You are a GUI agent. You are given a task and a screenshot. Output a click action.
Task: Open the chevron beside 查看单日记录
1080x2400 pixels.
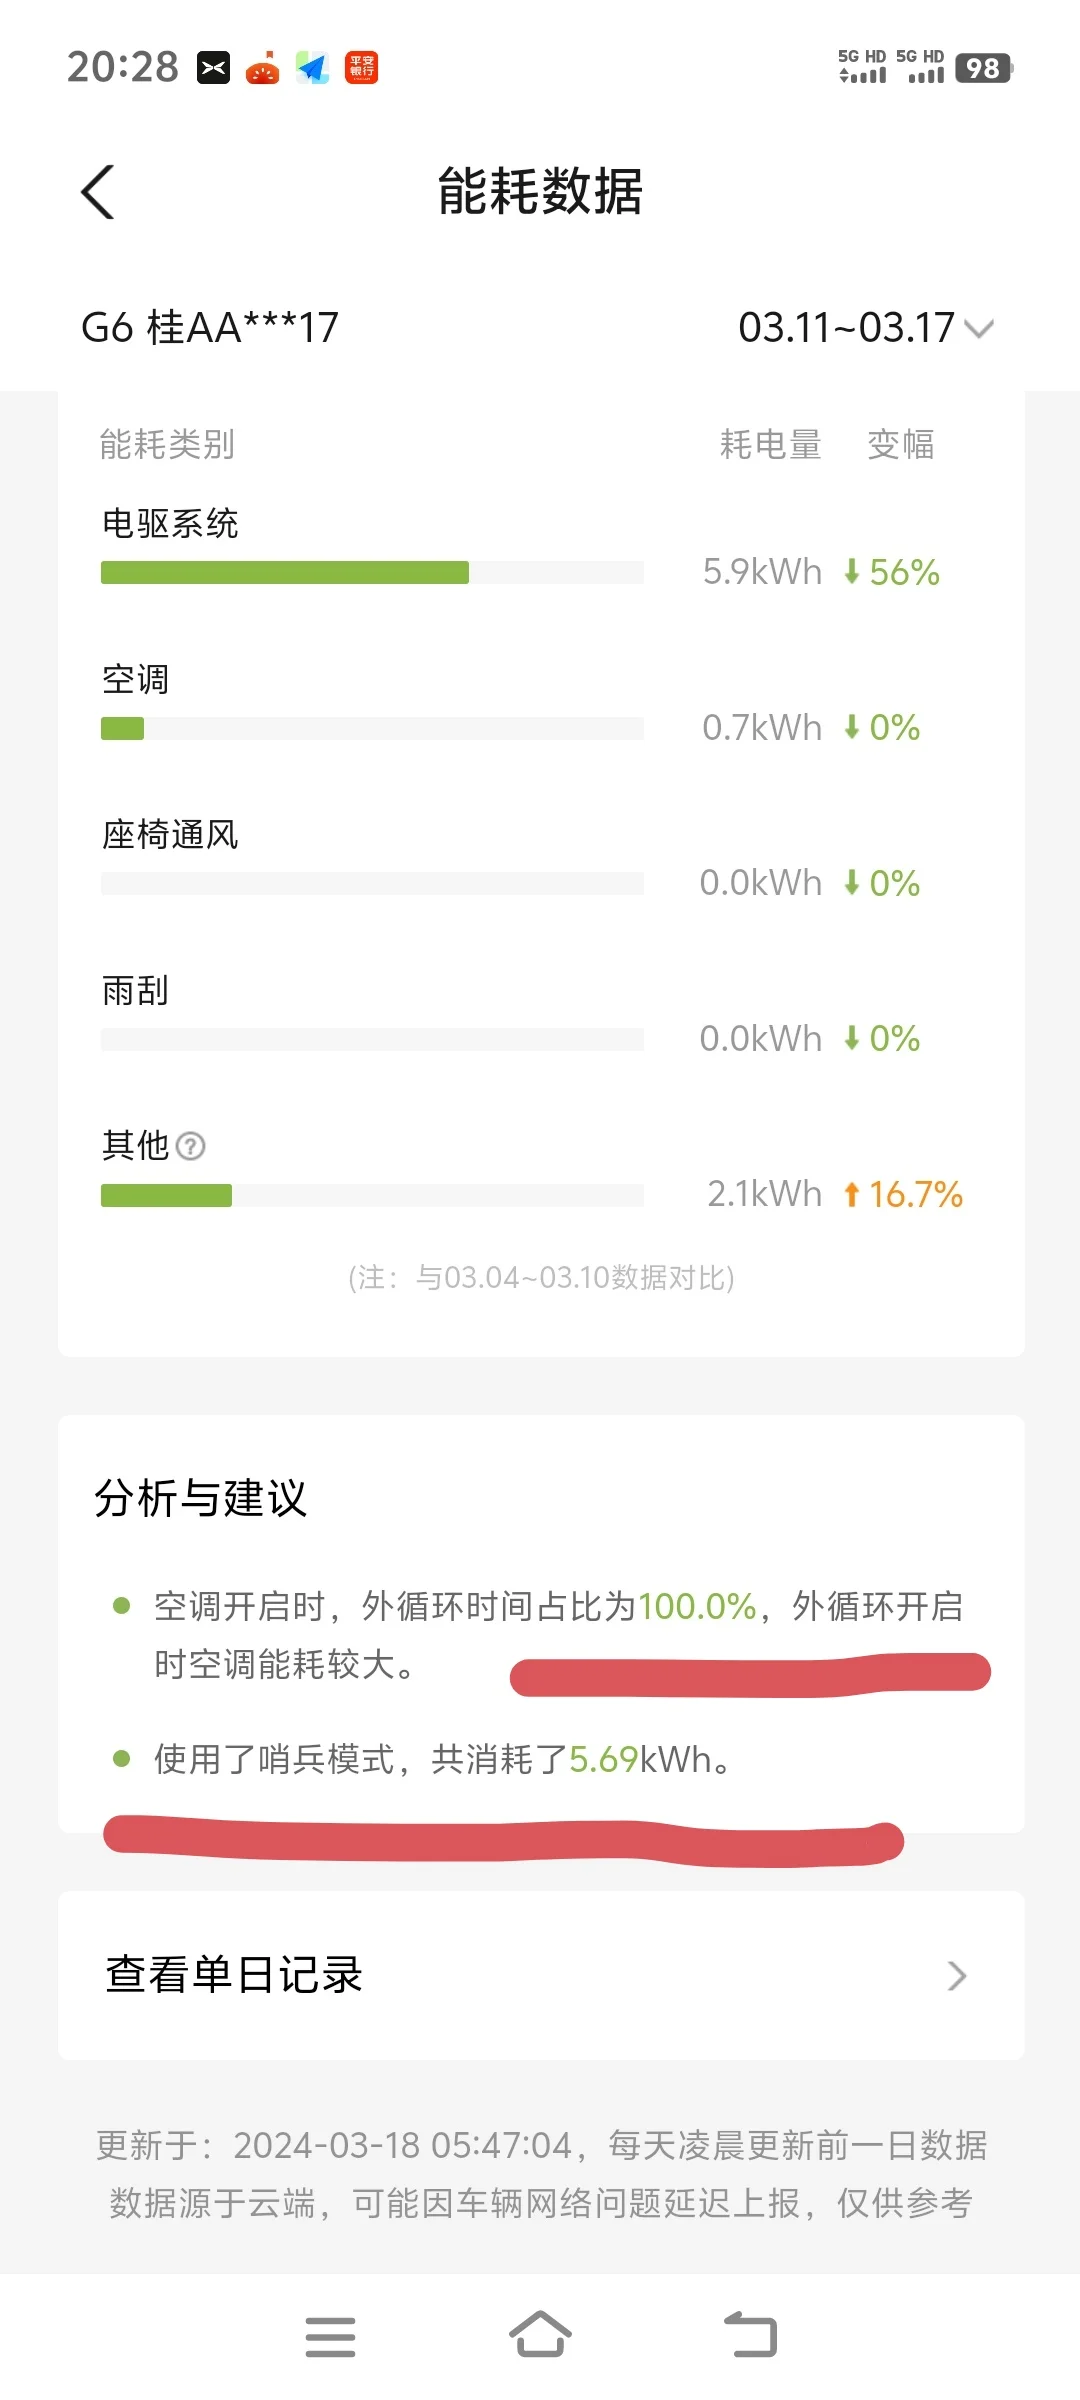957,1975
